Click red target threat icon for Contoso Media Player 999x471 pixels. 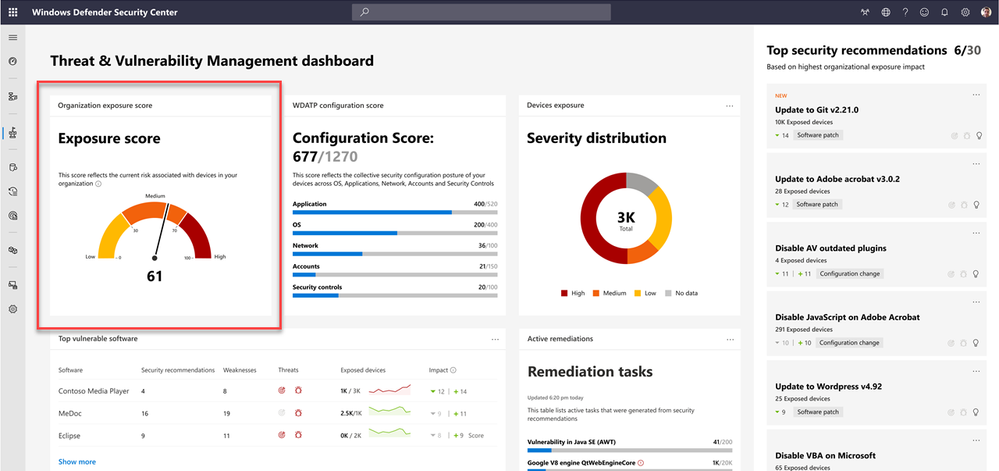coord(282,391)
